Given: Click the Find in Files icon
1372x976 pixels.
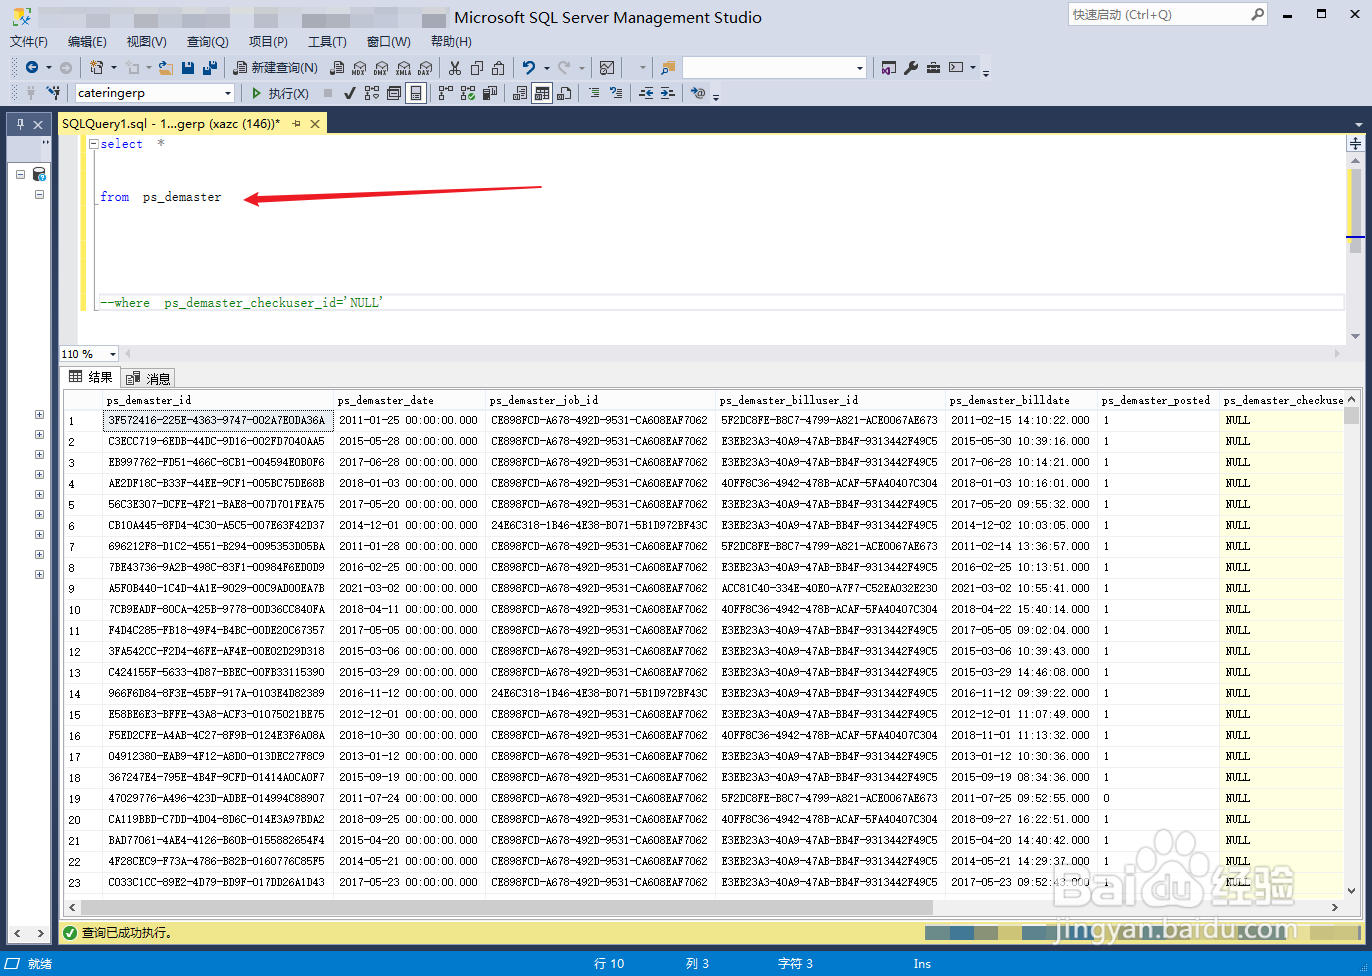Looking at the screenshot, I should pos(668,68).
